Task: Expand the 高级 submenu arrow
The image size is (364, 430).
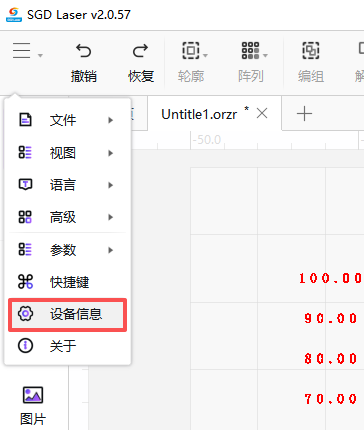Action: point(111,217)
